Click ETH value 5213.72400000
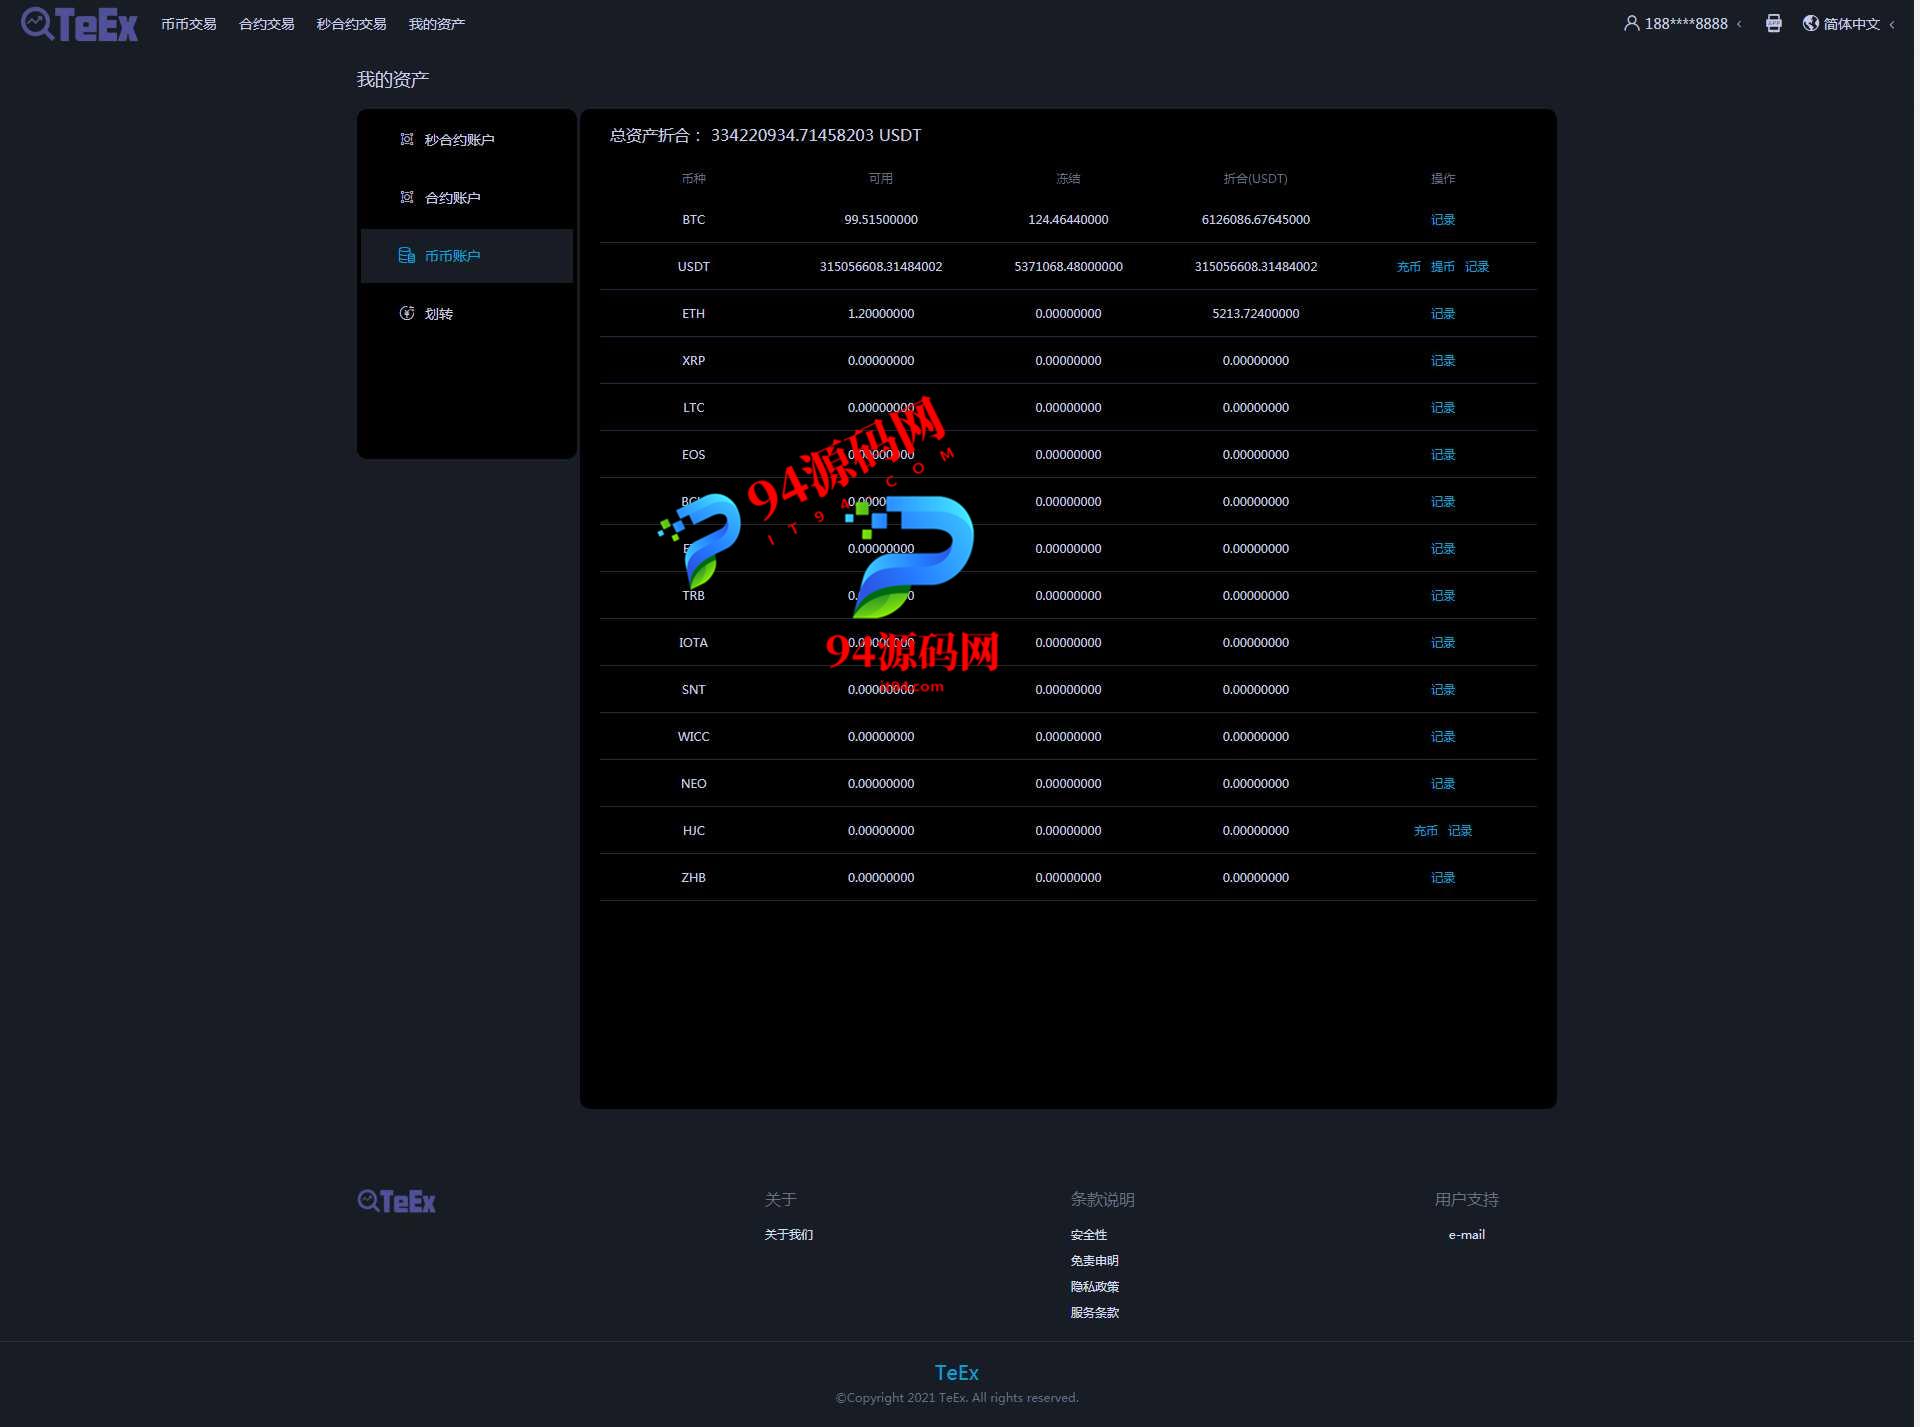The image size is (1920, 1427). click(x=1256, y=314)
